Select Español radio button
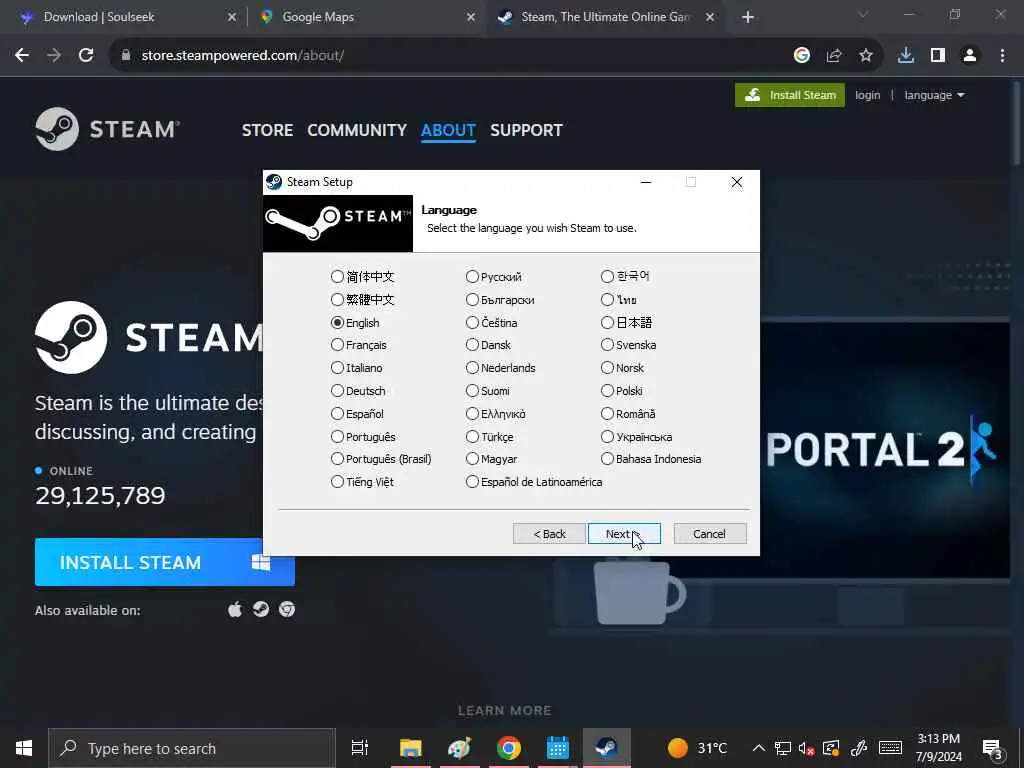Screen dimensions: 1024x768 (337, 413)
